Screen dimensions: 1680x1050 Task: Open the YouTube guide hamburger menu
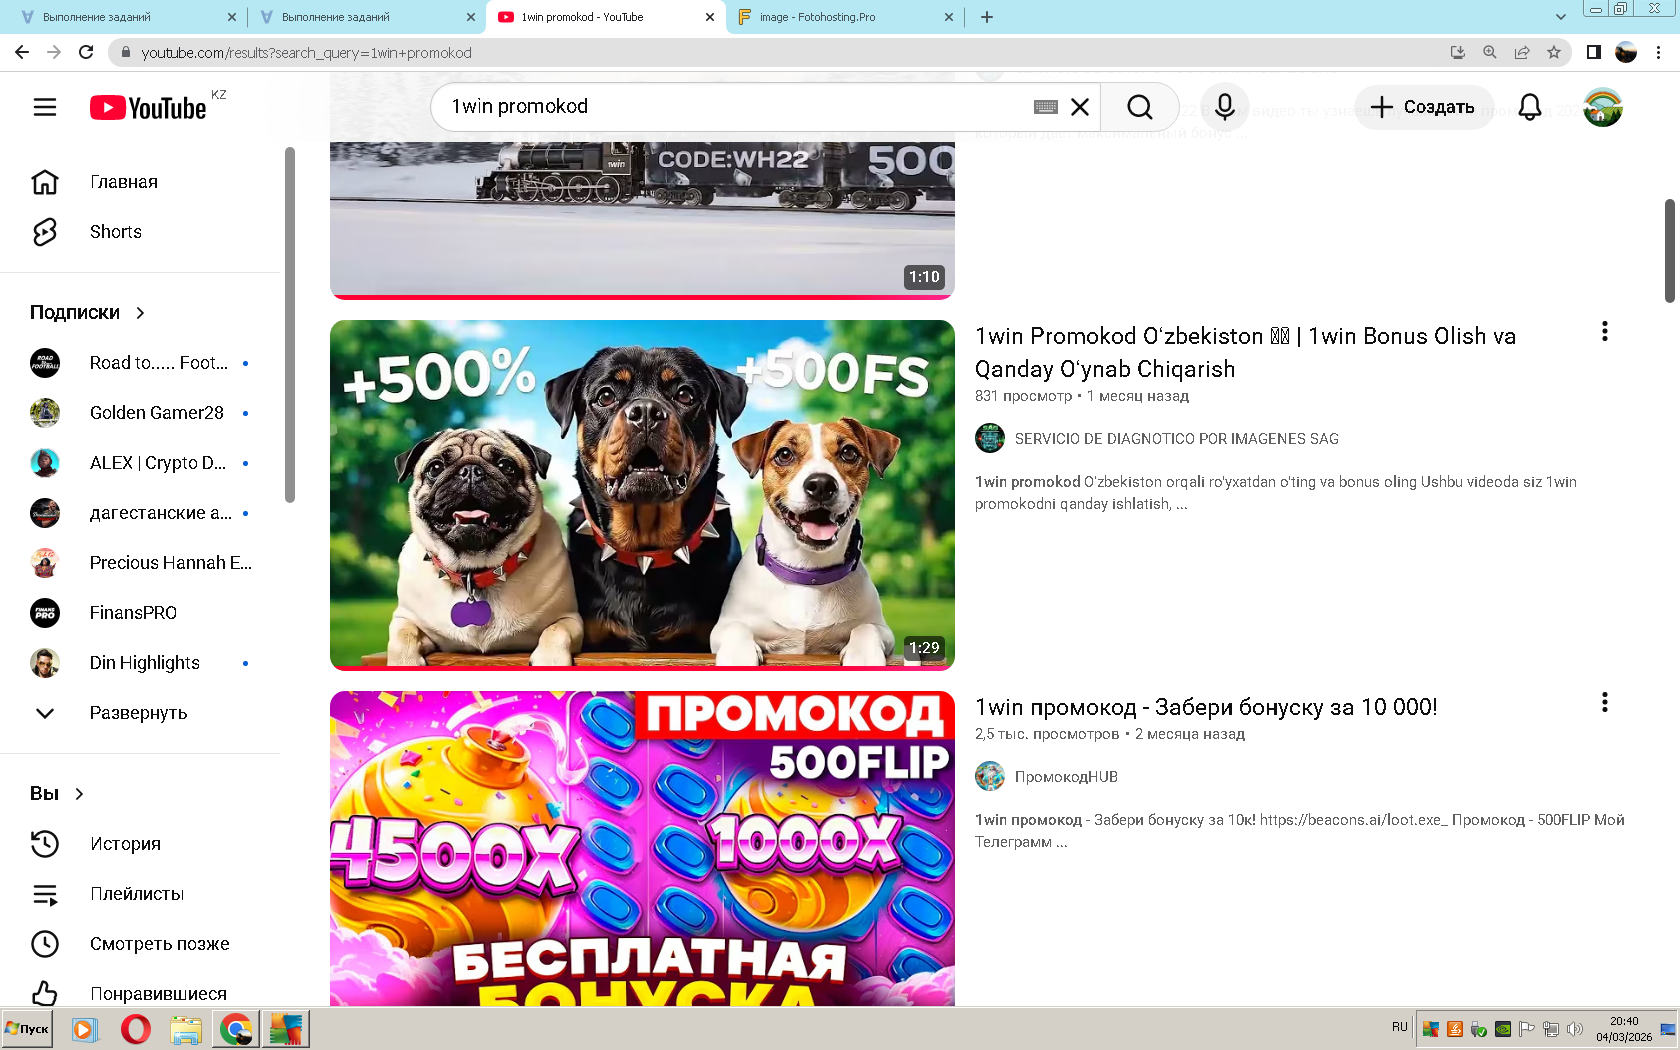tap(45, 107)
